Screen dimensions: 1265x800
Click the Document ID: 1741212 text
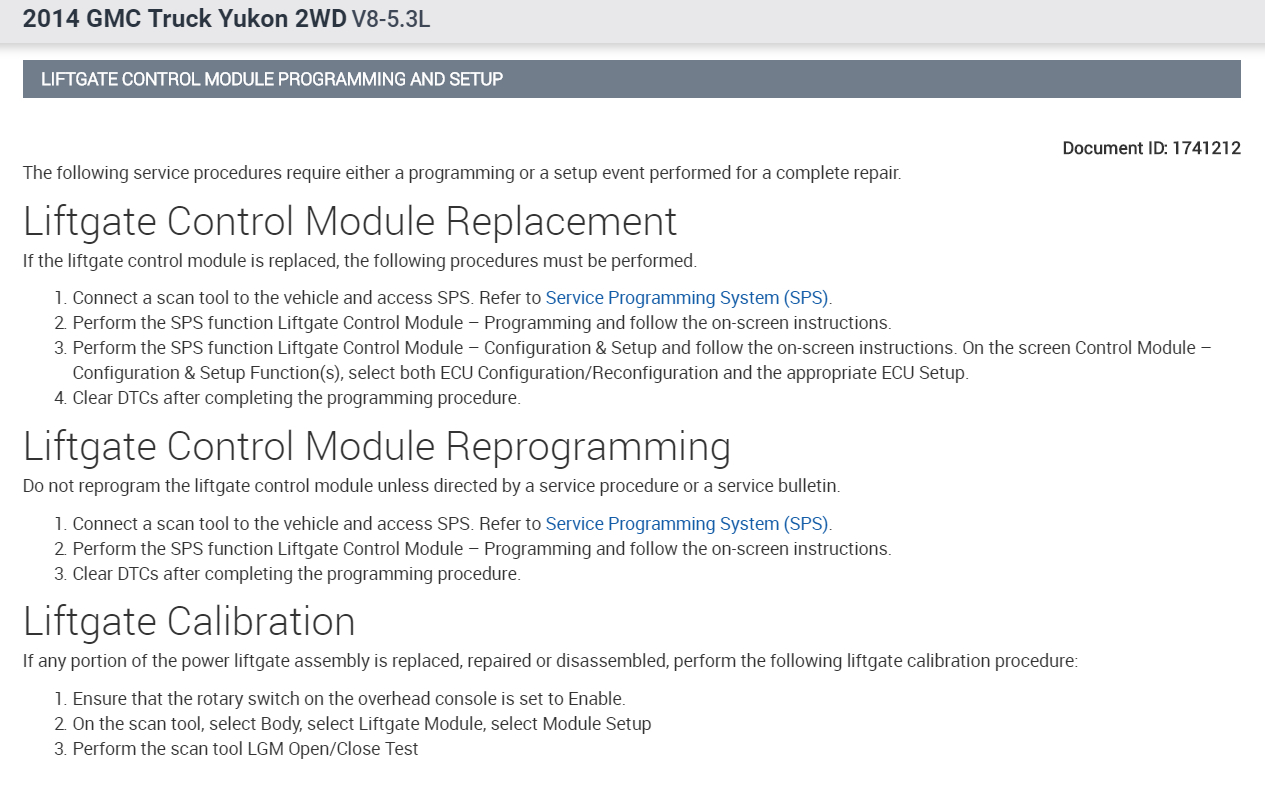[x=1151, y=149]
